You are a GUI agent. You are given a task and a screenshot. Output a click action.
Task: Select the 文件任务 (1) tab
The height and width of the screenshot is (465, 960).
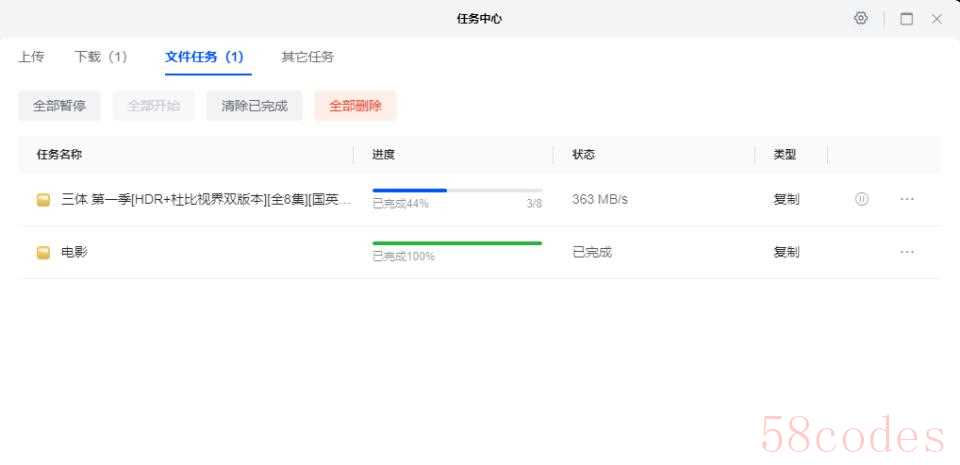pos(204,57)
